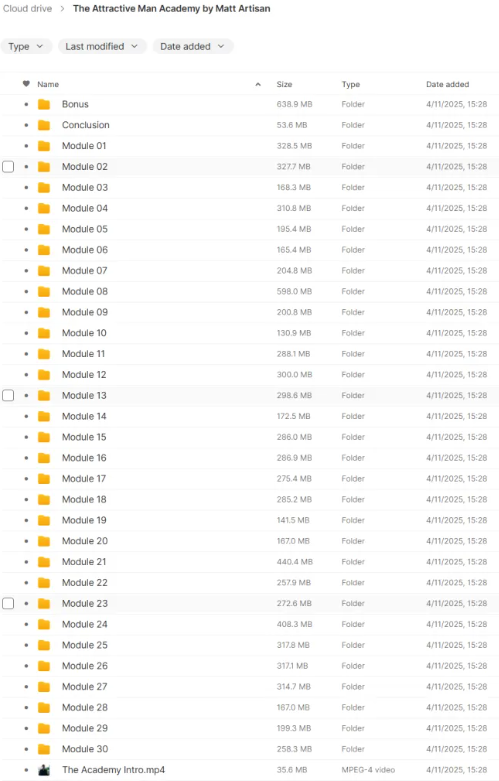Click the Module 19 folder icon
The height and width of the screenshot is (781, 499).
44,521
